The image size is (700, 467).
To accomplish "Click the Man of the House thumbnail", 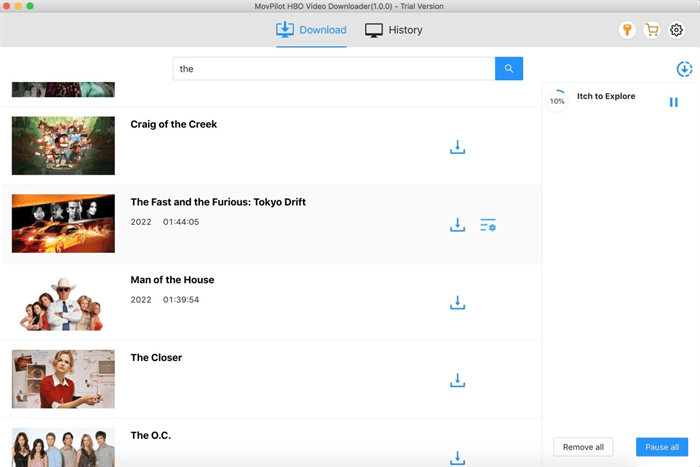I will pyautogui.click(x=63, y=301).
